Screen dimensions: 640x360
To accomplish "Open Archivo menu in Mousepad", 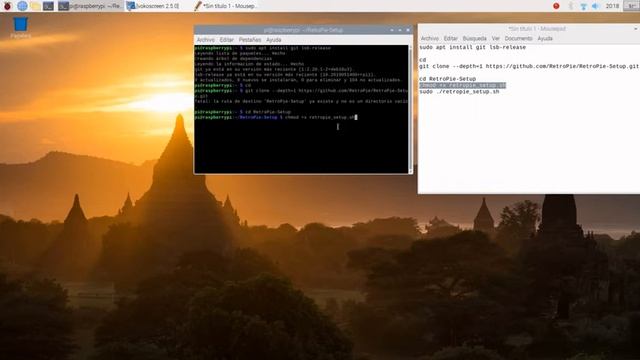I will coord(429,38).
